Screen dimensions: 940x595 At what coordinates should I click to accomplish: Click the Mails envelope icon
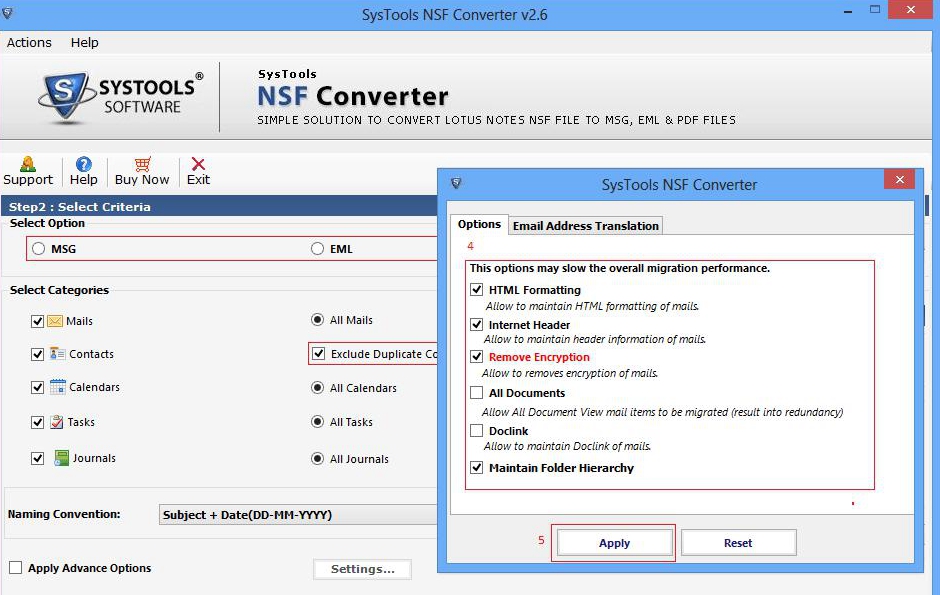point(55,321)
